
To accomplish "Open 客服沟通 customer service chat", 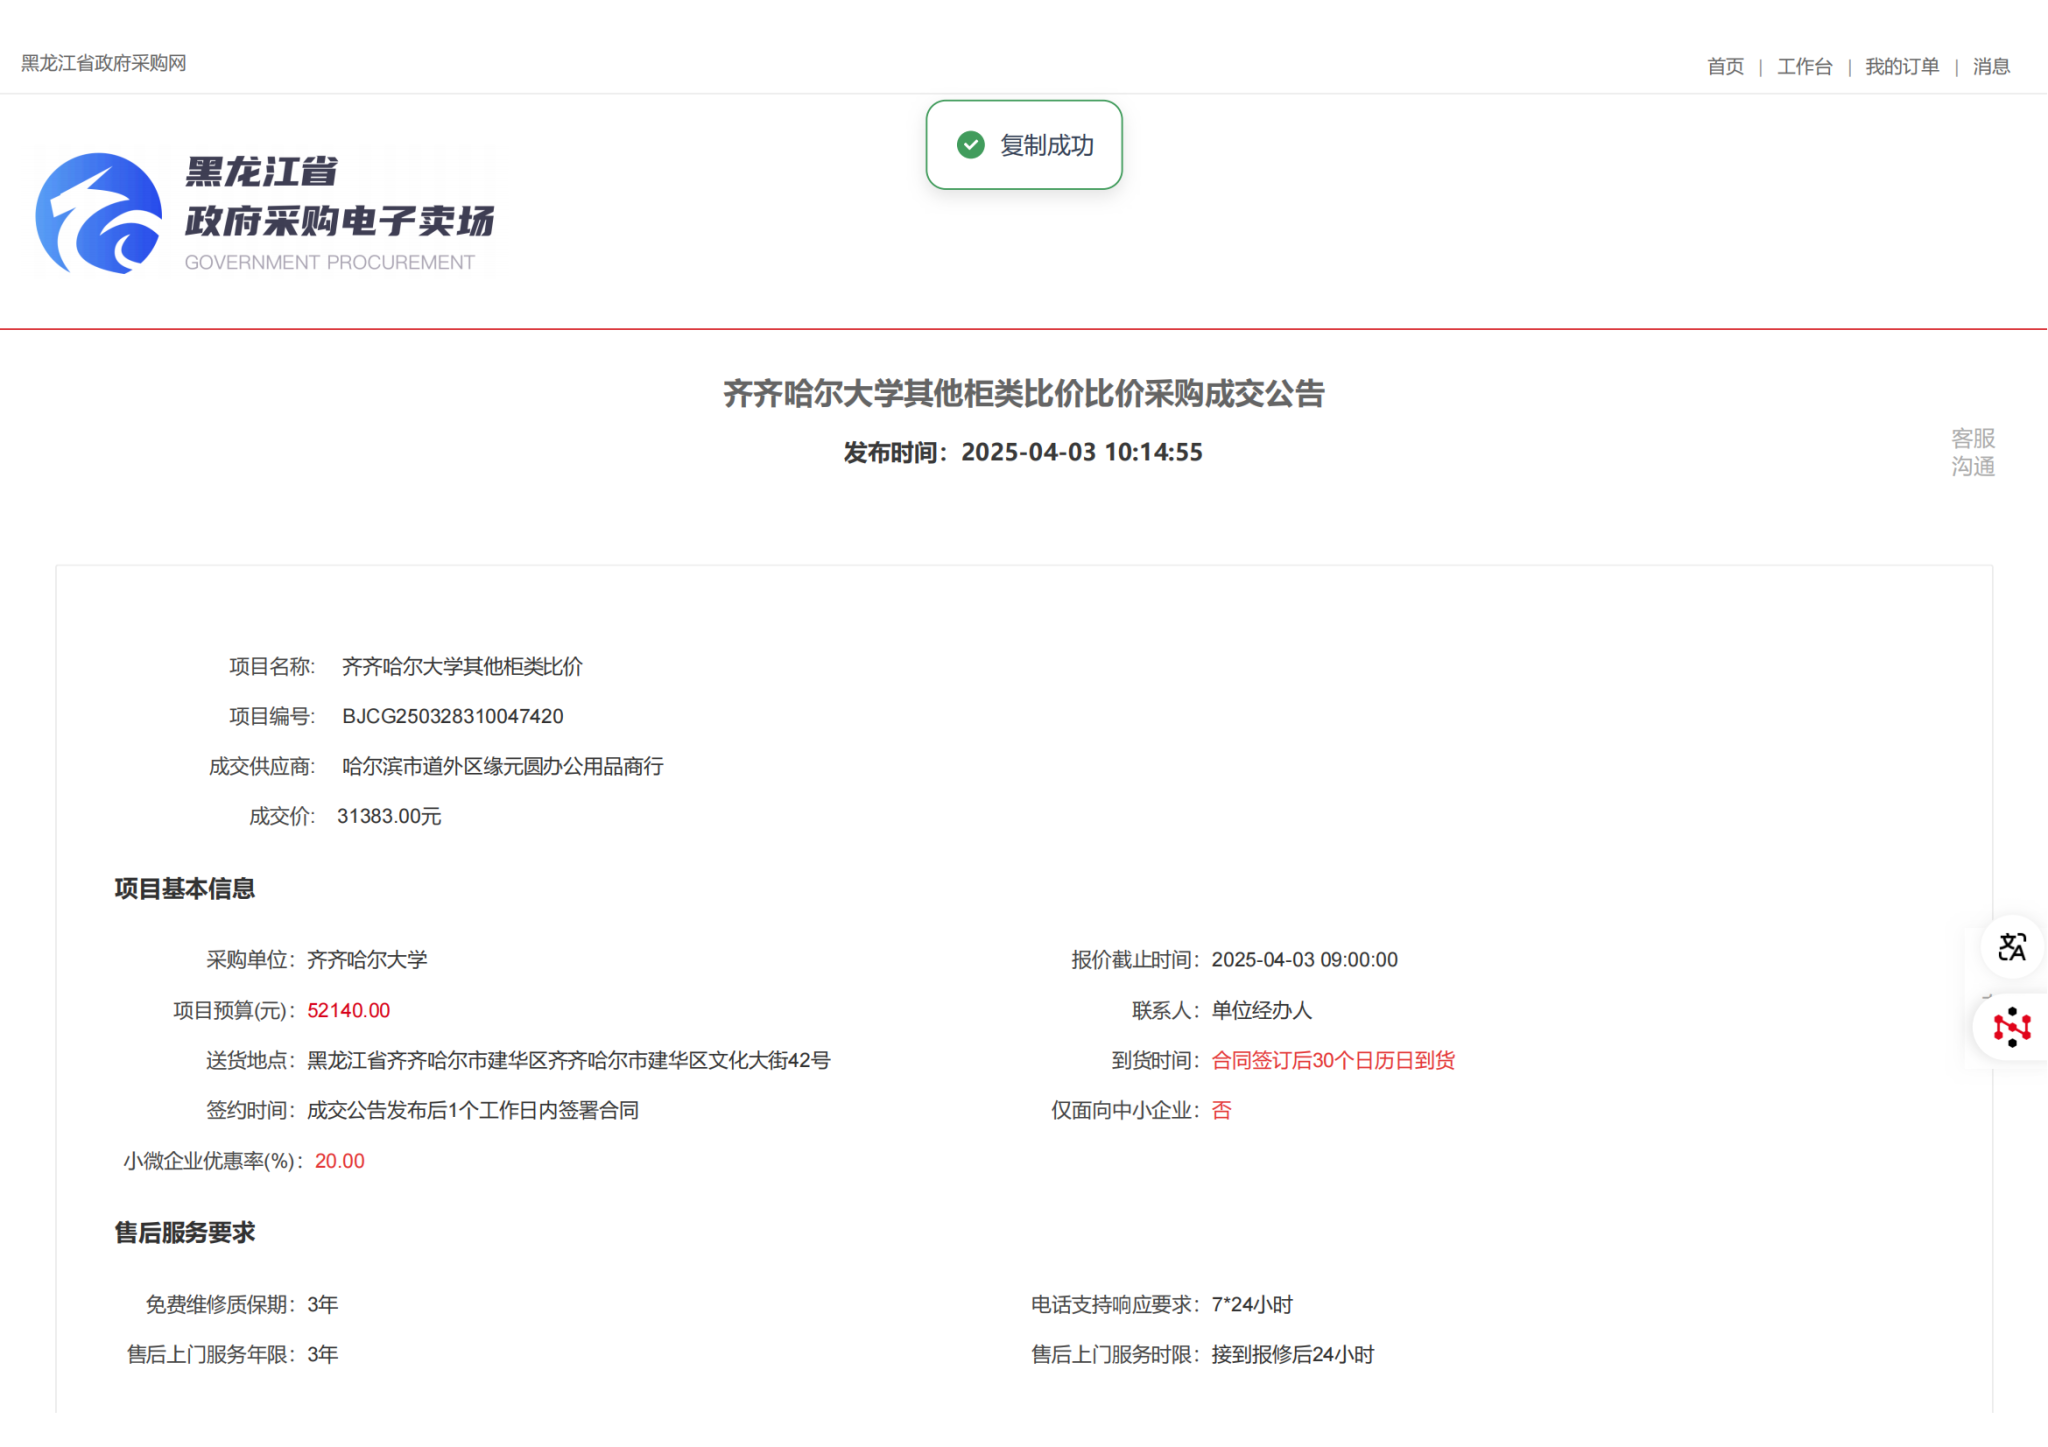I will pyautogui.click(x=1972, y=452).
